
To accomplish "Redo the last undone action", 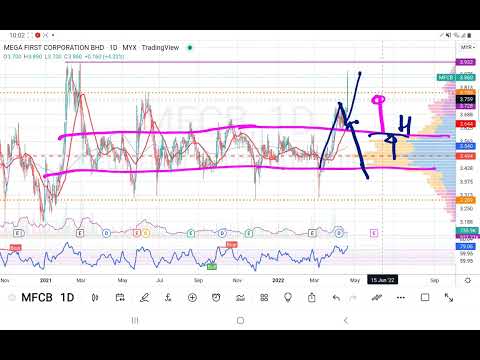I will point(353,298).
